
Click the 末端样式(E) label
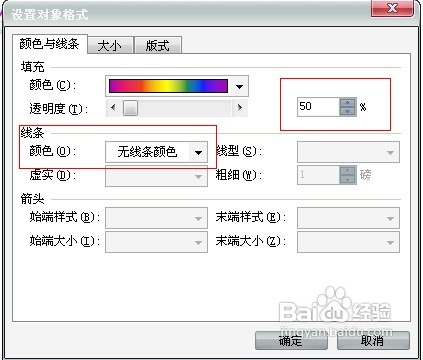[x=251, y=217]
